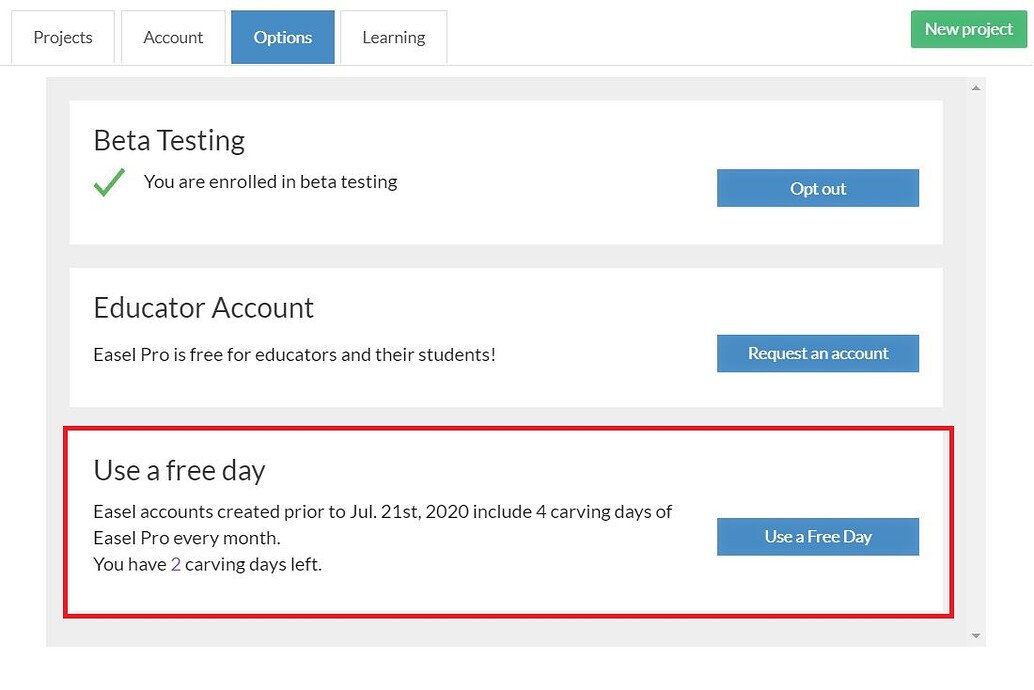The image size is (1034, 690).
Task: Opt out of beta testing
Action: pyautogui.click(x=817, y=188)
